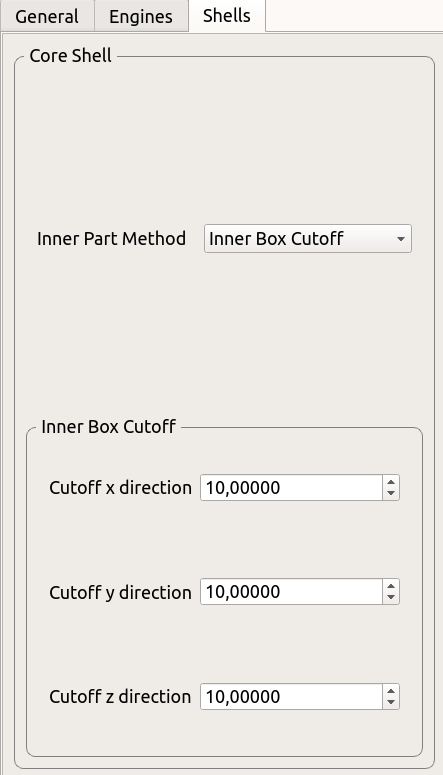Viewport: 443px width, 775px height.
Task: Select the Shells tab
Action: [227, 15]
